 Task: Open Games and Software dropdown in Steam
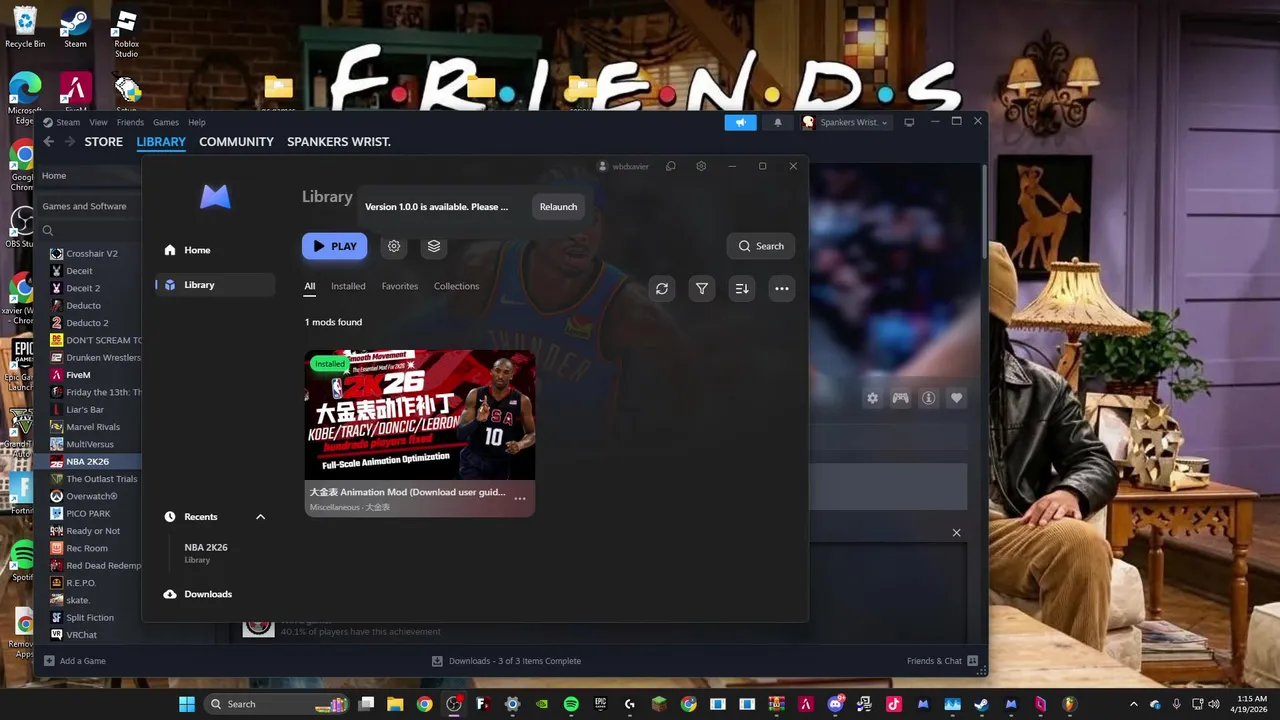[87, 206]
